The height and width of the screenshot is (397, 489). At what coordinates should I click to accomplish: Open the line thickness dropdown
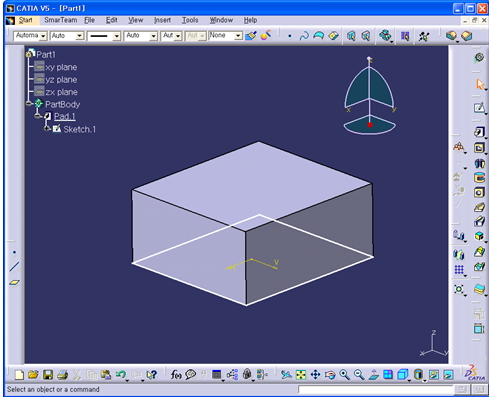click(116, 36)
